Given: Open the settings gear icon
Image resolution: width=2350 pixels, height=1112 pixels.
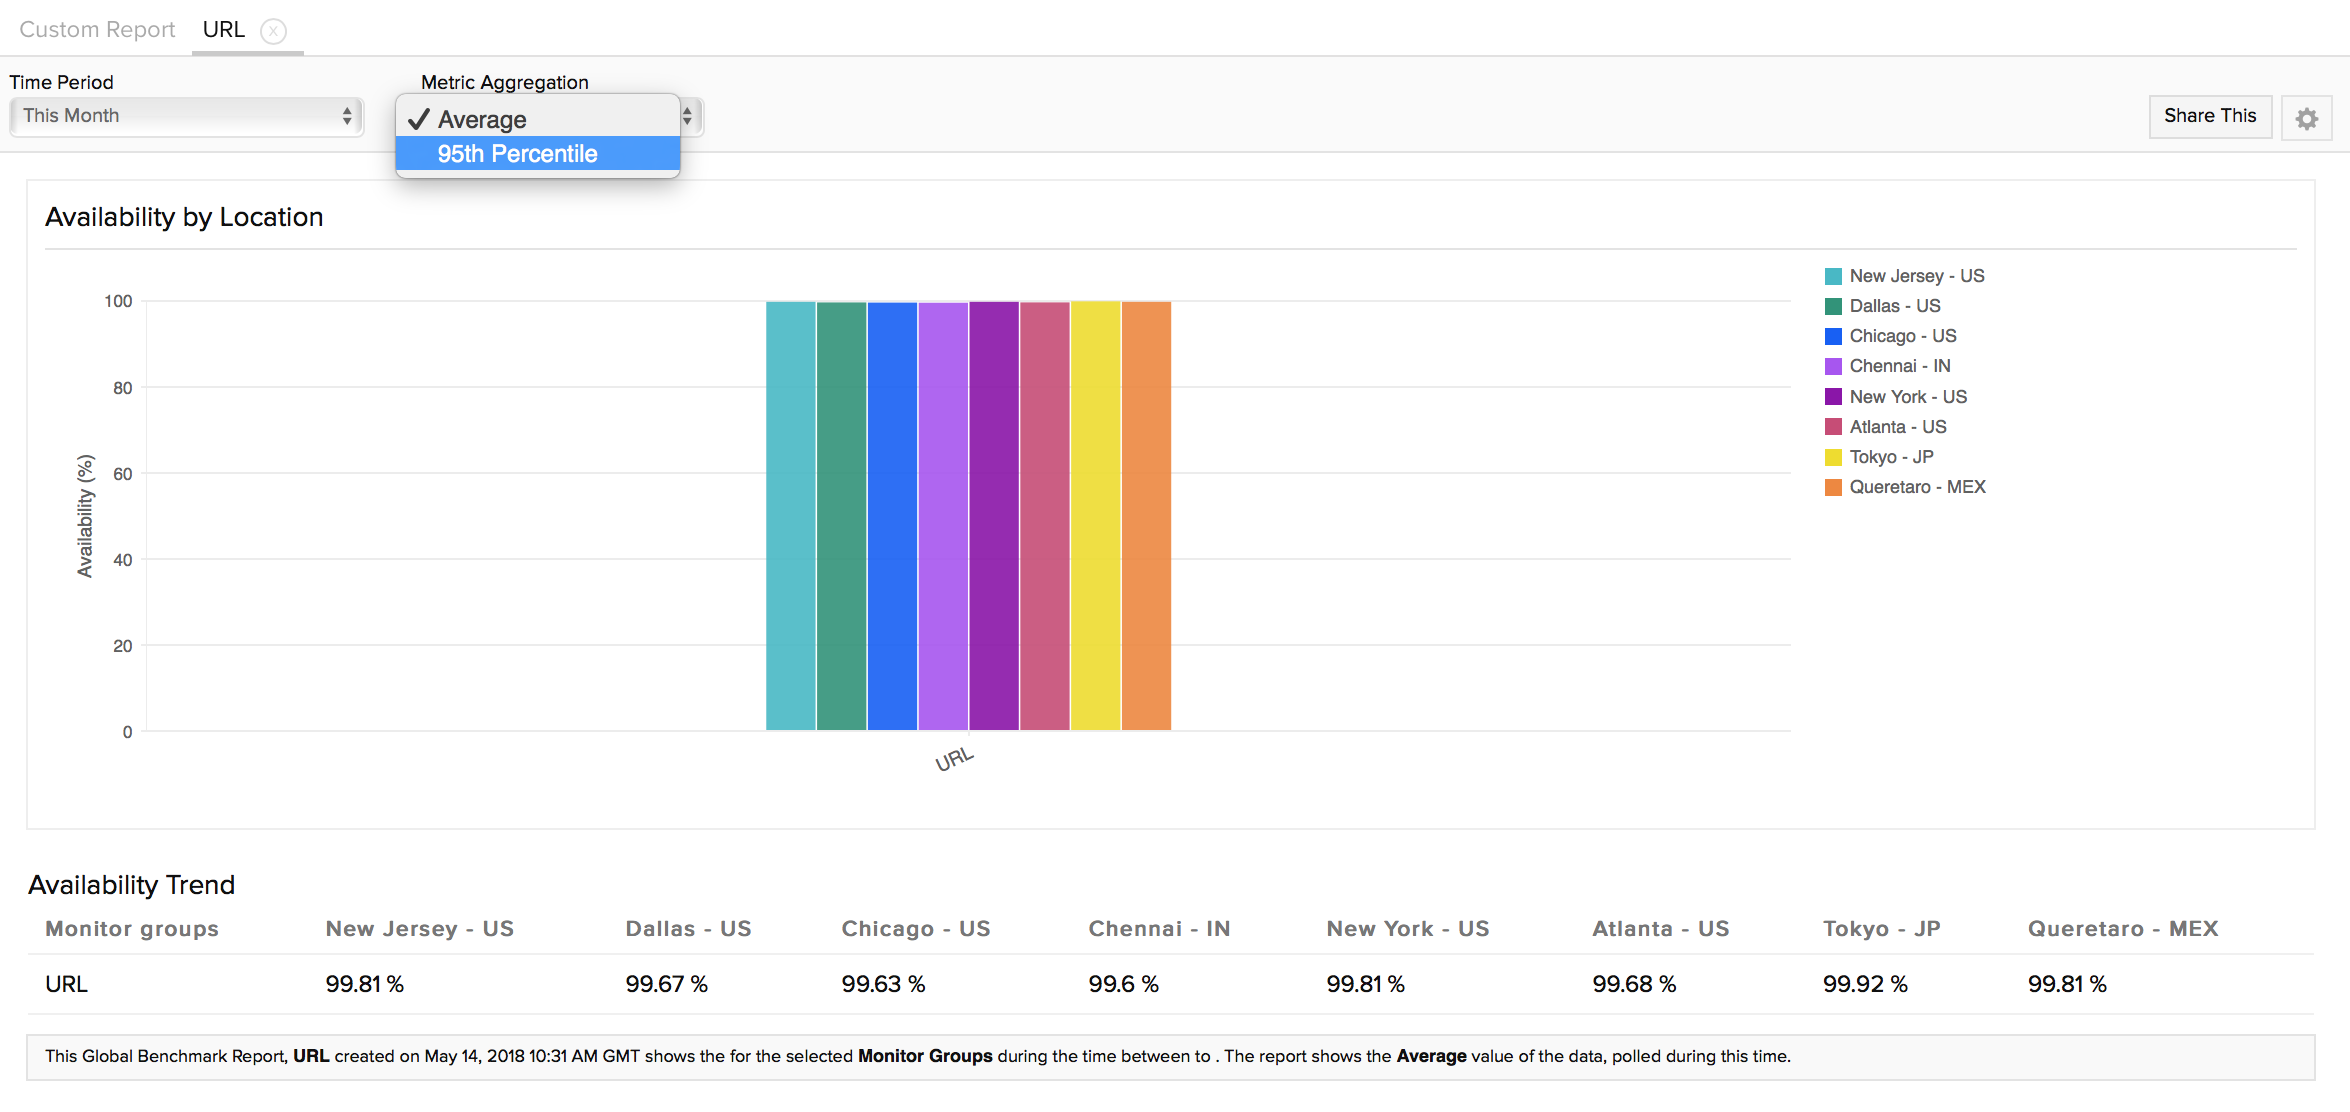Looking at the screenshot, I should pos(2306,118).
